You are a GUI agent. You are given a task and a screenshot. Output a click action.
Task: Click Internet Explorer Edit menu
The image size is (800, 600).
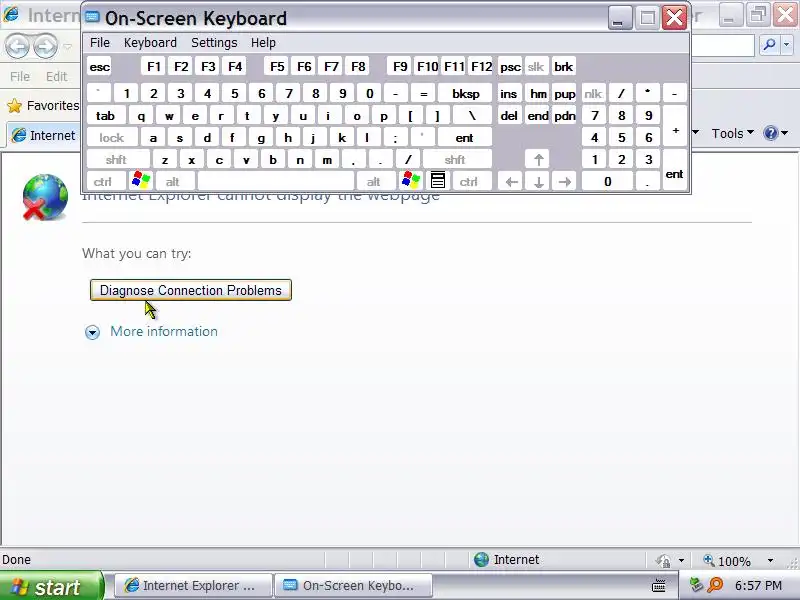click(x=57, y=77)
